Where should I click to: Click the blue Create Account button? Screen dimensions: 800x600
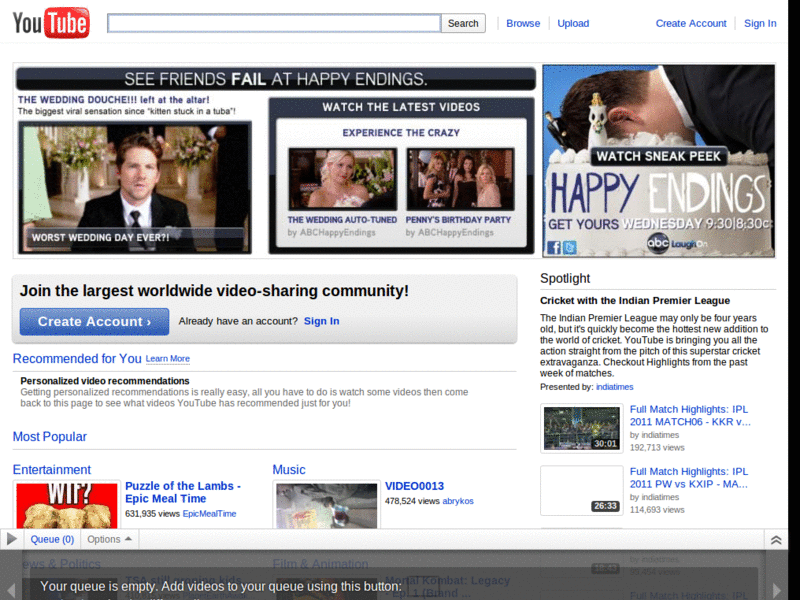point(94,321)
